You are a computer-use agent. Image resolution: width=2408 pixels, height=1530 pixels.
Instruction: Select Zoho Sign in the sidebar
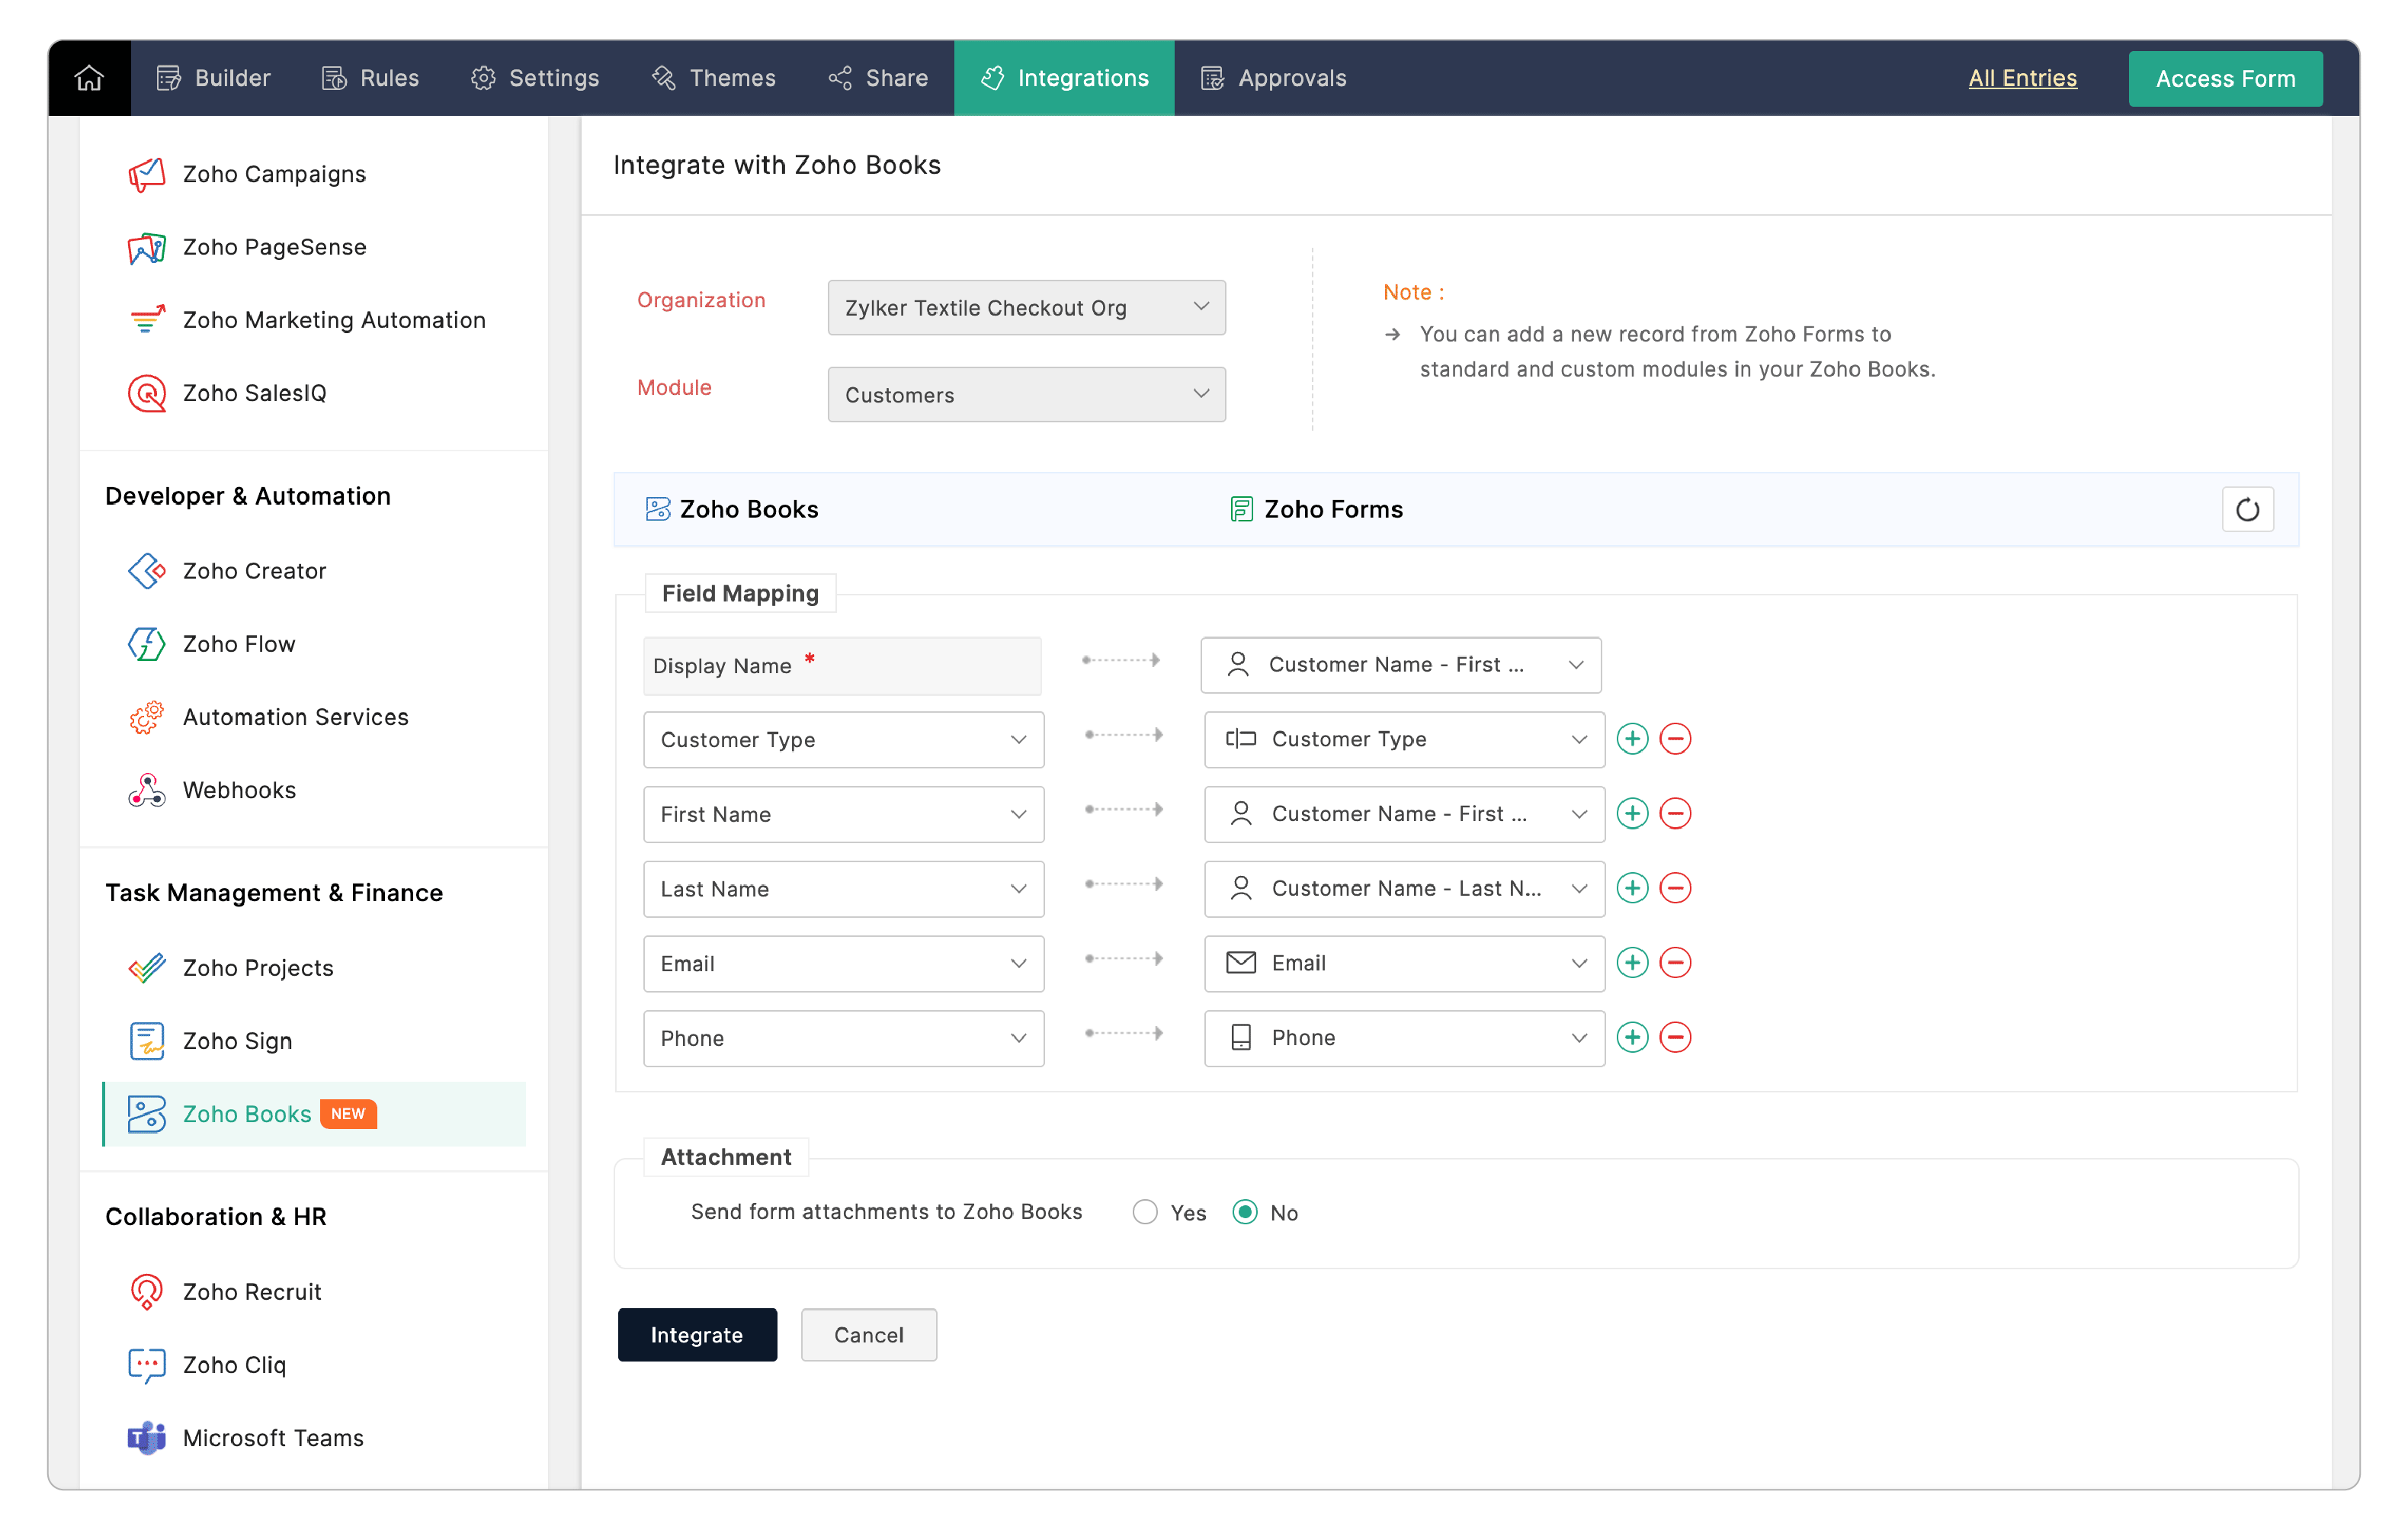237,1040
